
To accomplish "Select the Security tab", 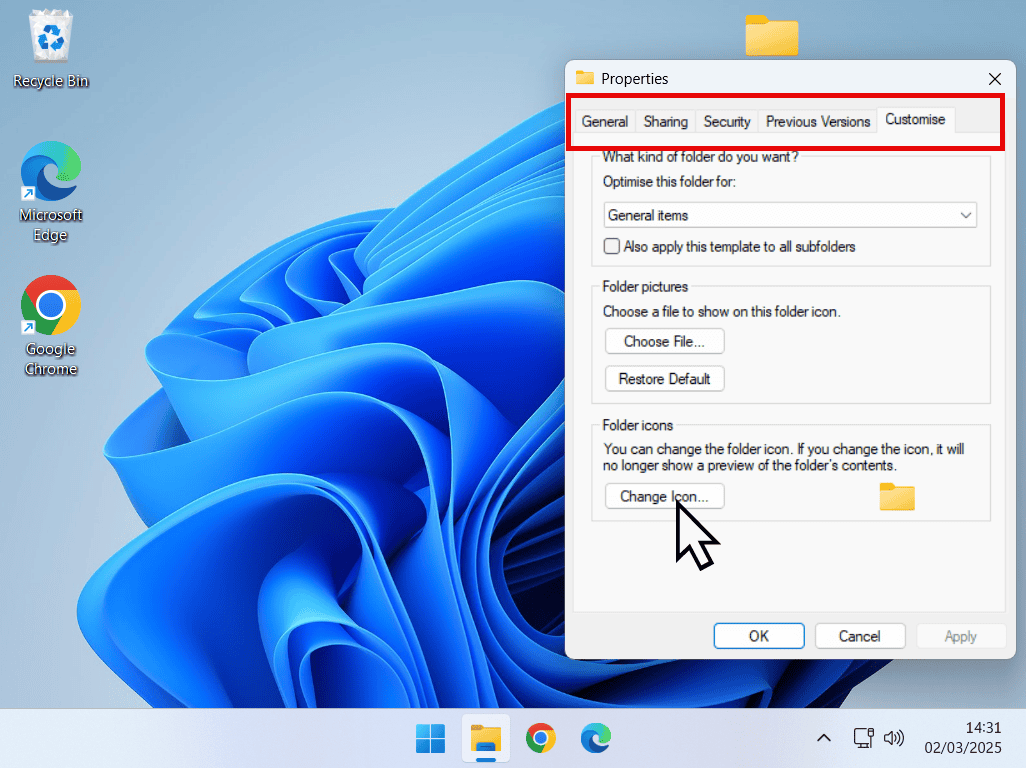I will (x=726, y=121).
